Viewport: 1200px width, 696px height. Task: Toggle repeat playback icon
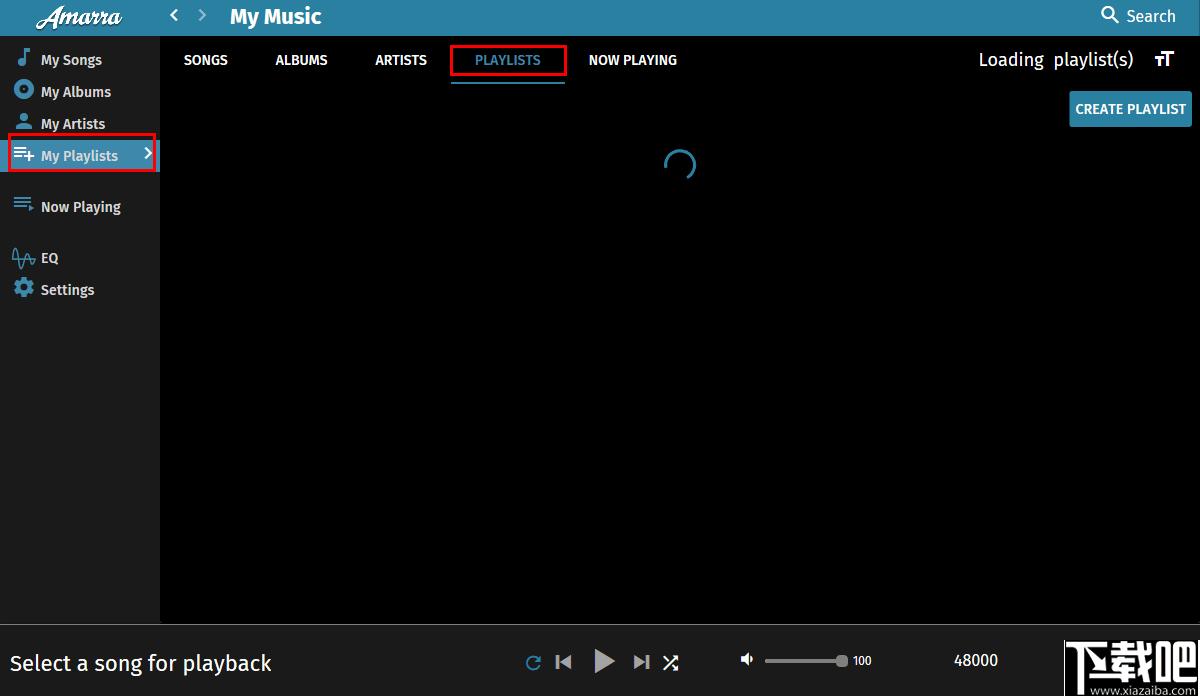tap(533, 662)
